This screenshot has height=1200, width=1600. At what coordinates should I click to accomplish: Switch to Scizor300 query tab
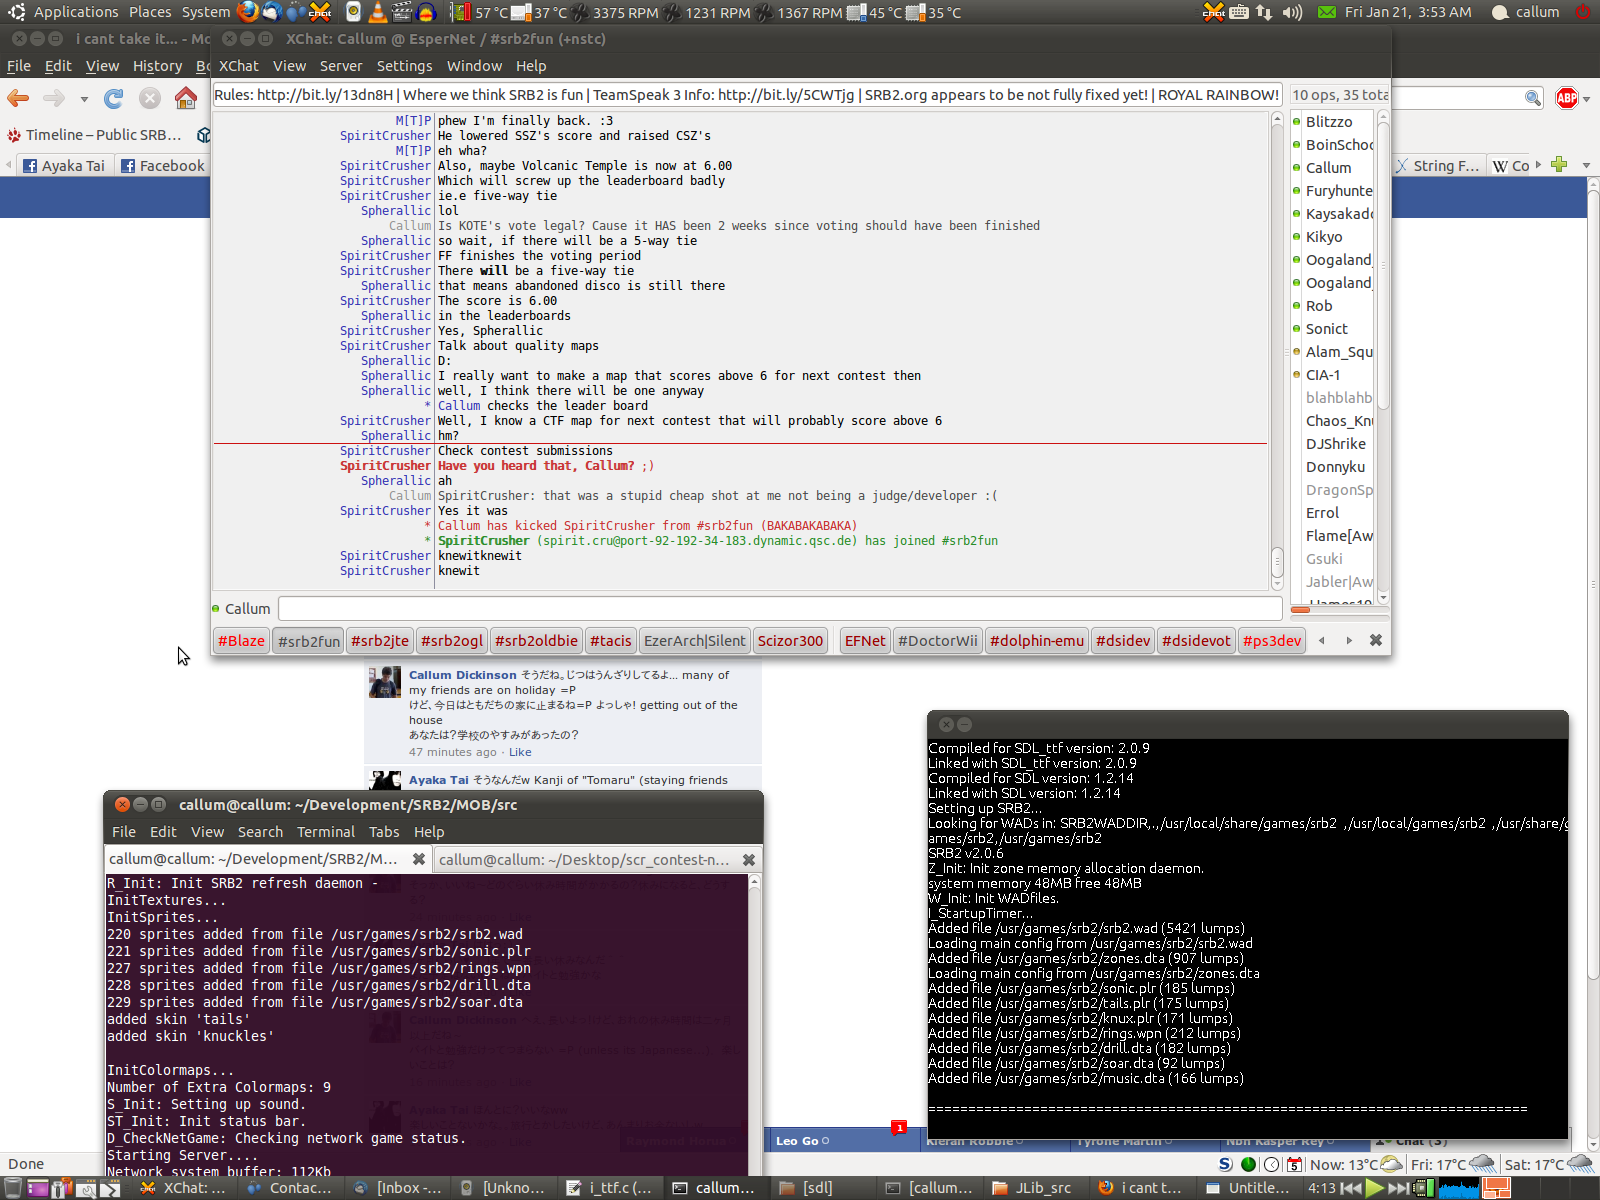click(790, 641)
